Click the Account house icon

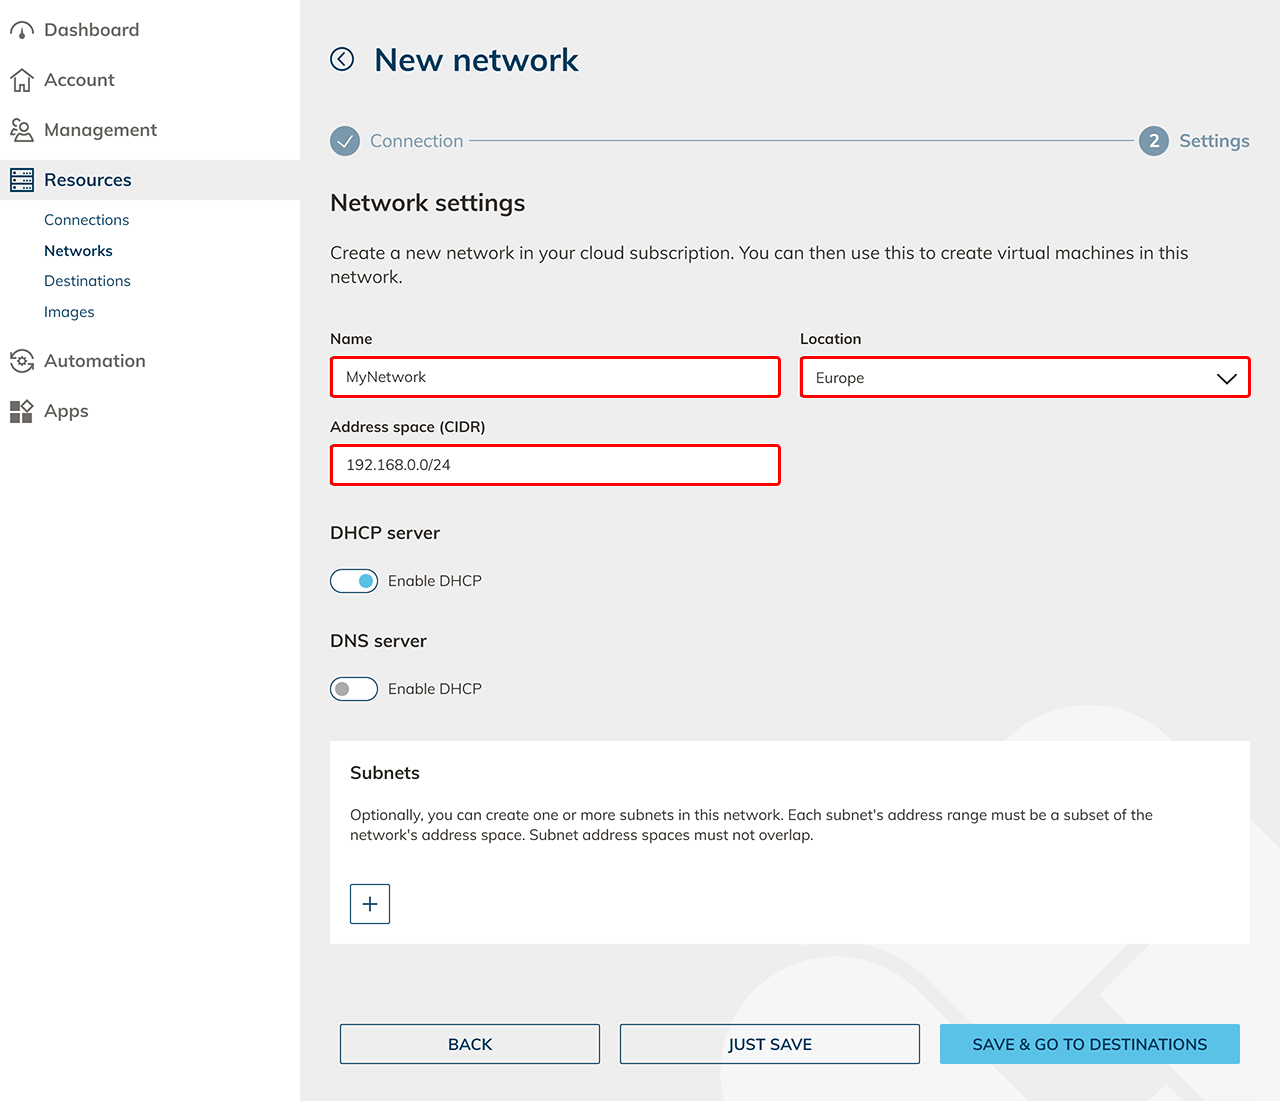pos(21,80)
